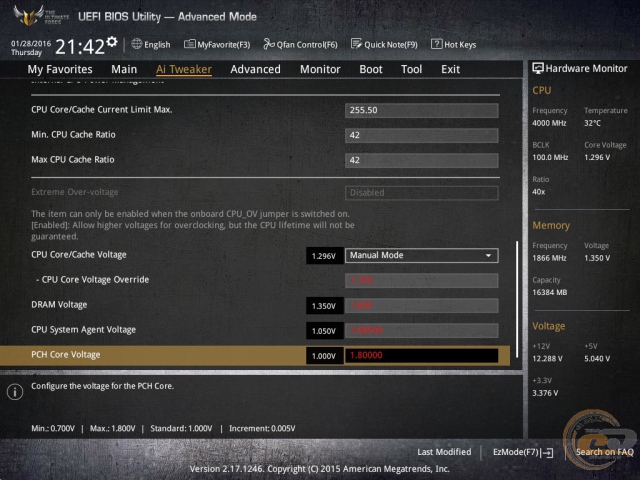Click the 5.040 V reading
640x480 pixels.
pyautogui.click(x=597, y=359)
